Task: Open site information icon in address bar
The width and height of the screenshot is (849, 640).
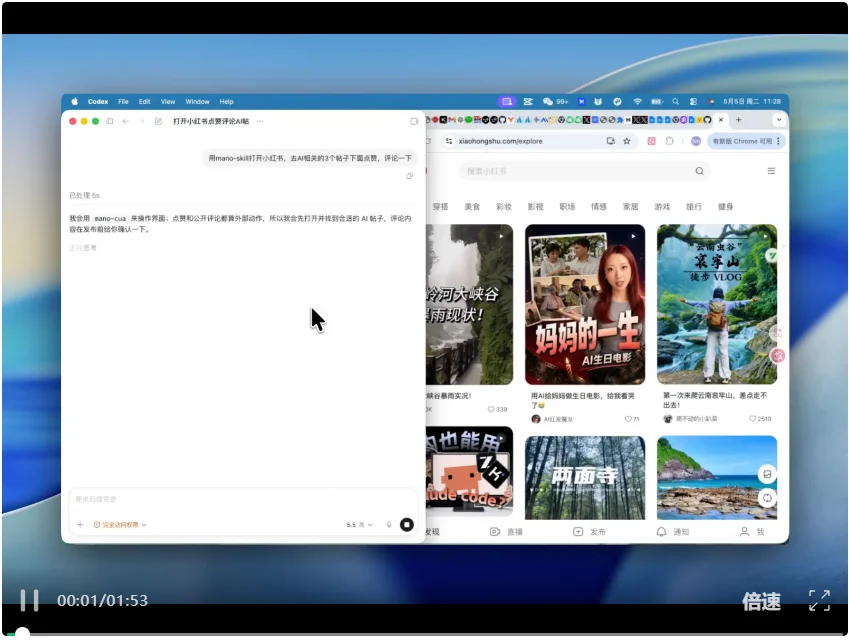Action: [x=449, y=141]
